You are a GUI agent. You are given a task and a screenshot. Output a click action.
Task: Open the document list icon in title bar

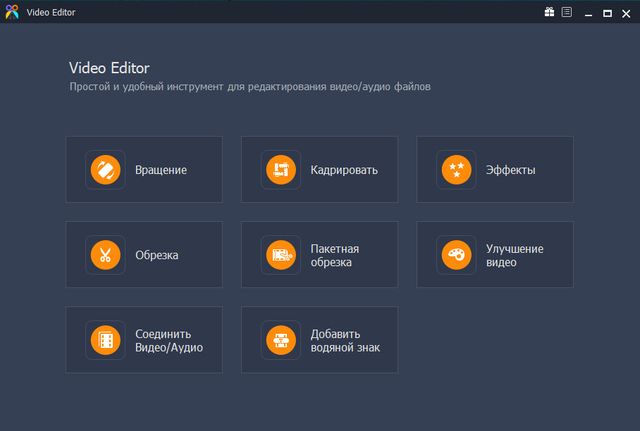[567, 12]
